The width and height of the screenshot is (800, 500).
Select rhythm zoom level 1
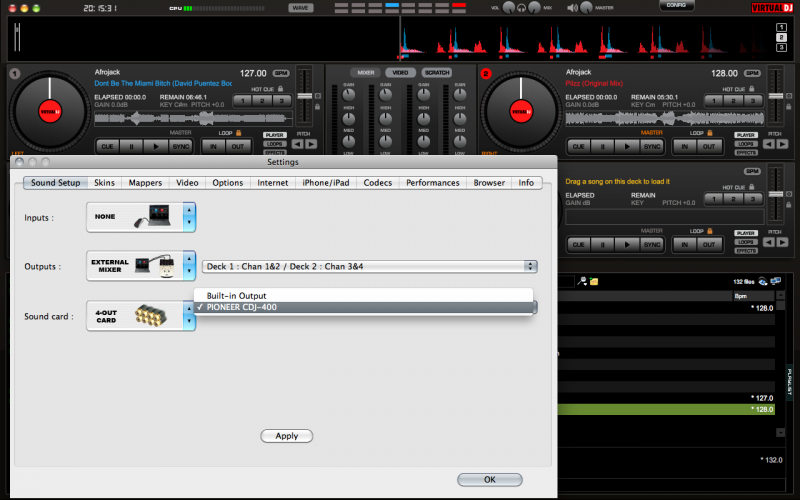[781, 28]
